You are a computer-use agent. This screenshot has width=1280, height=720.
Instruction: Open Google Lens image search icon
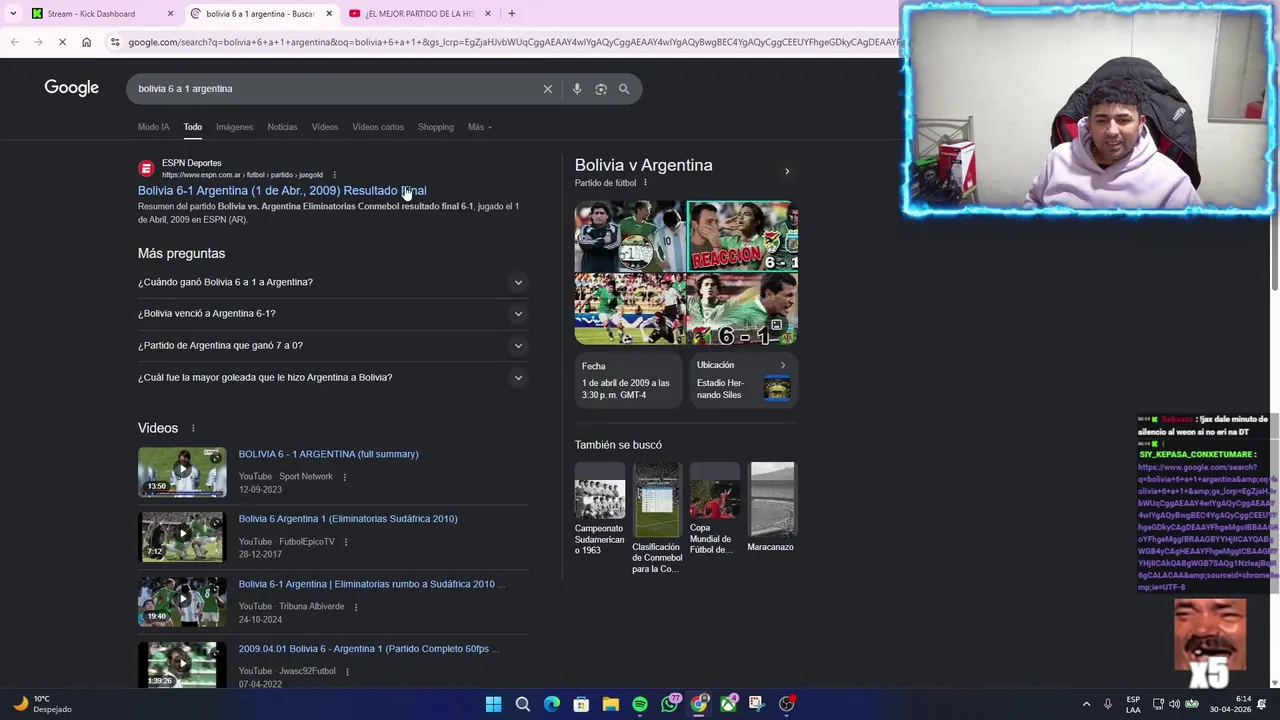pos(601,89)
